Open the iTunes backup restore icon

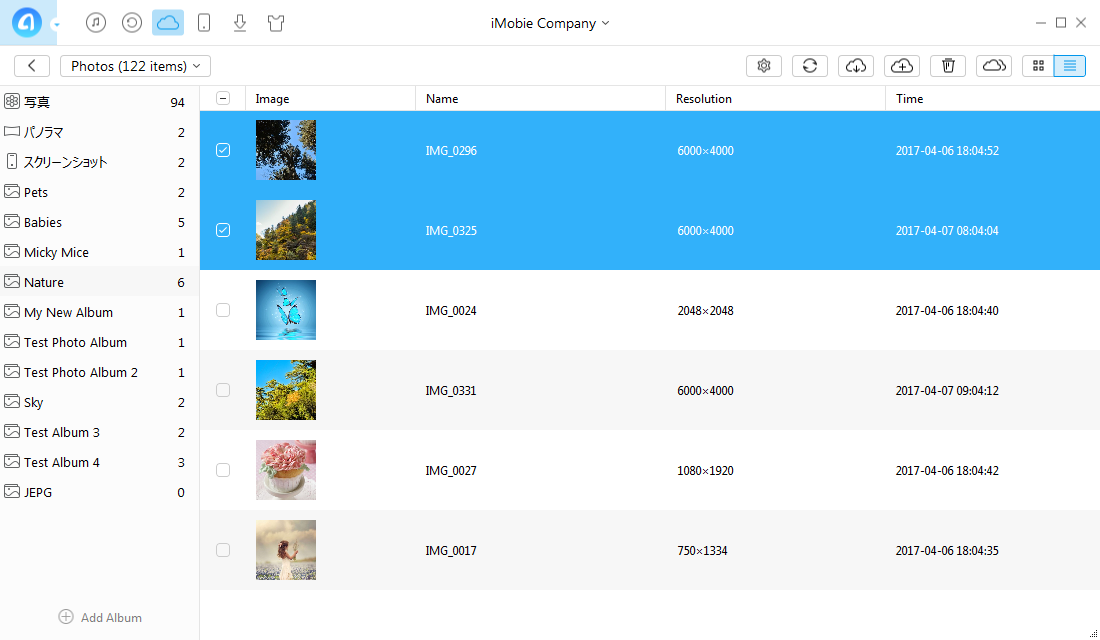[132, 22]
